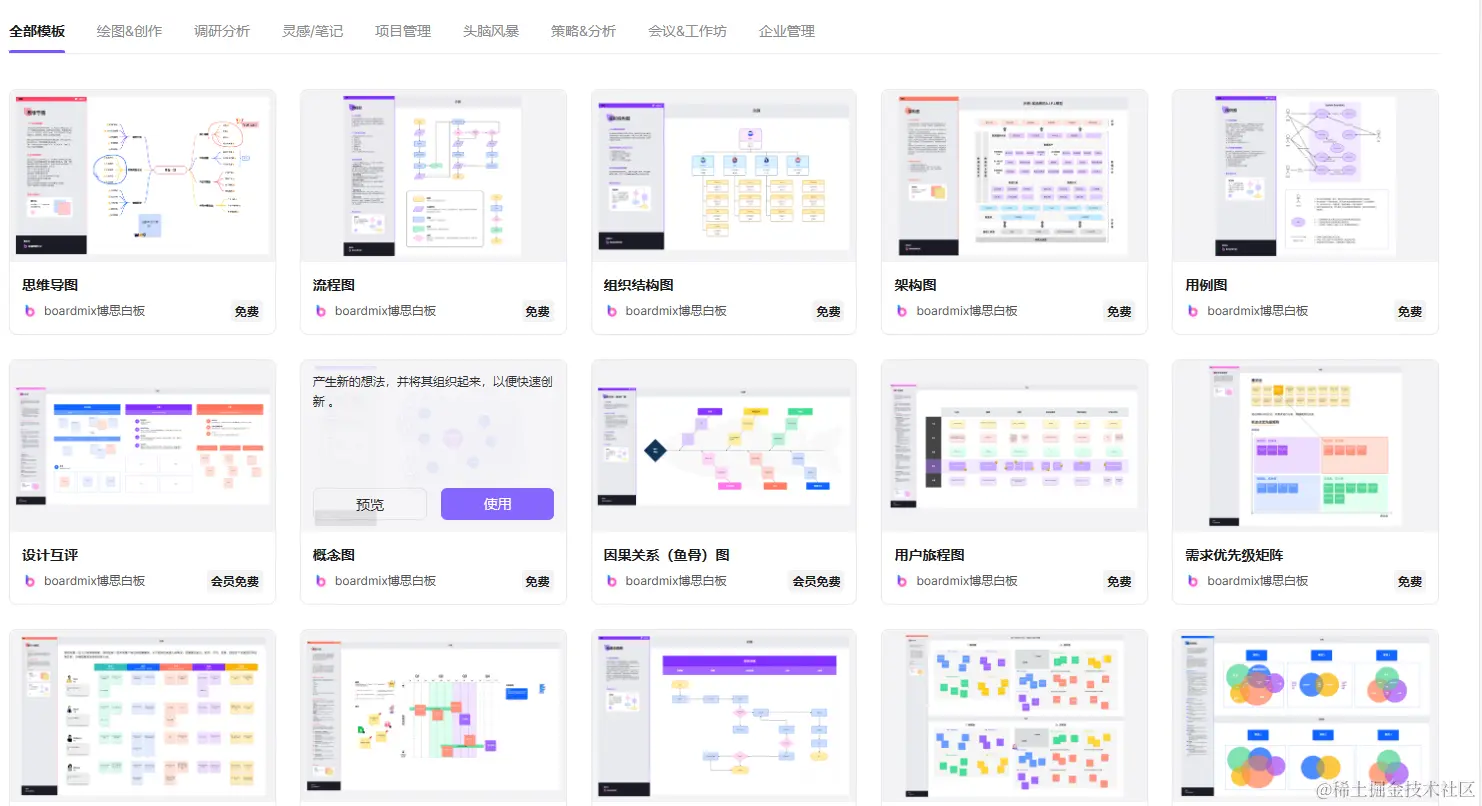1482x806 pixels.
Task: Click the boardmix icon under 架构图 card
Action: [x=901, y=311]
